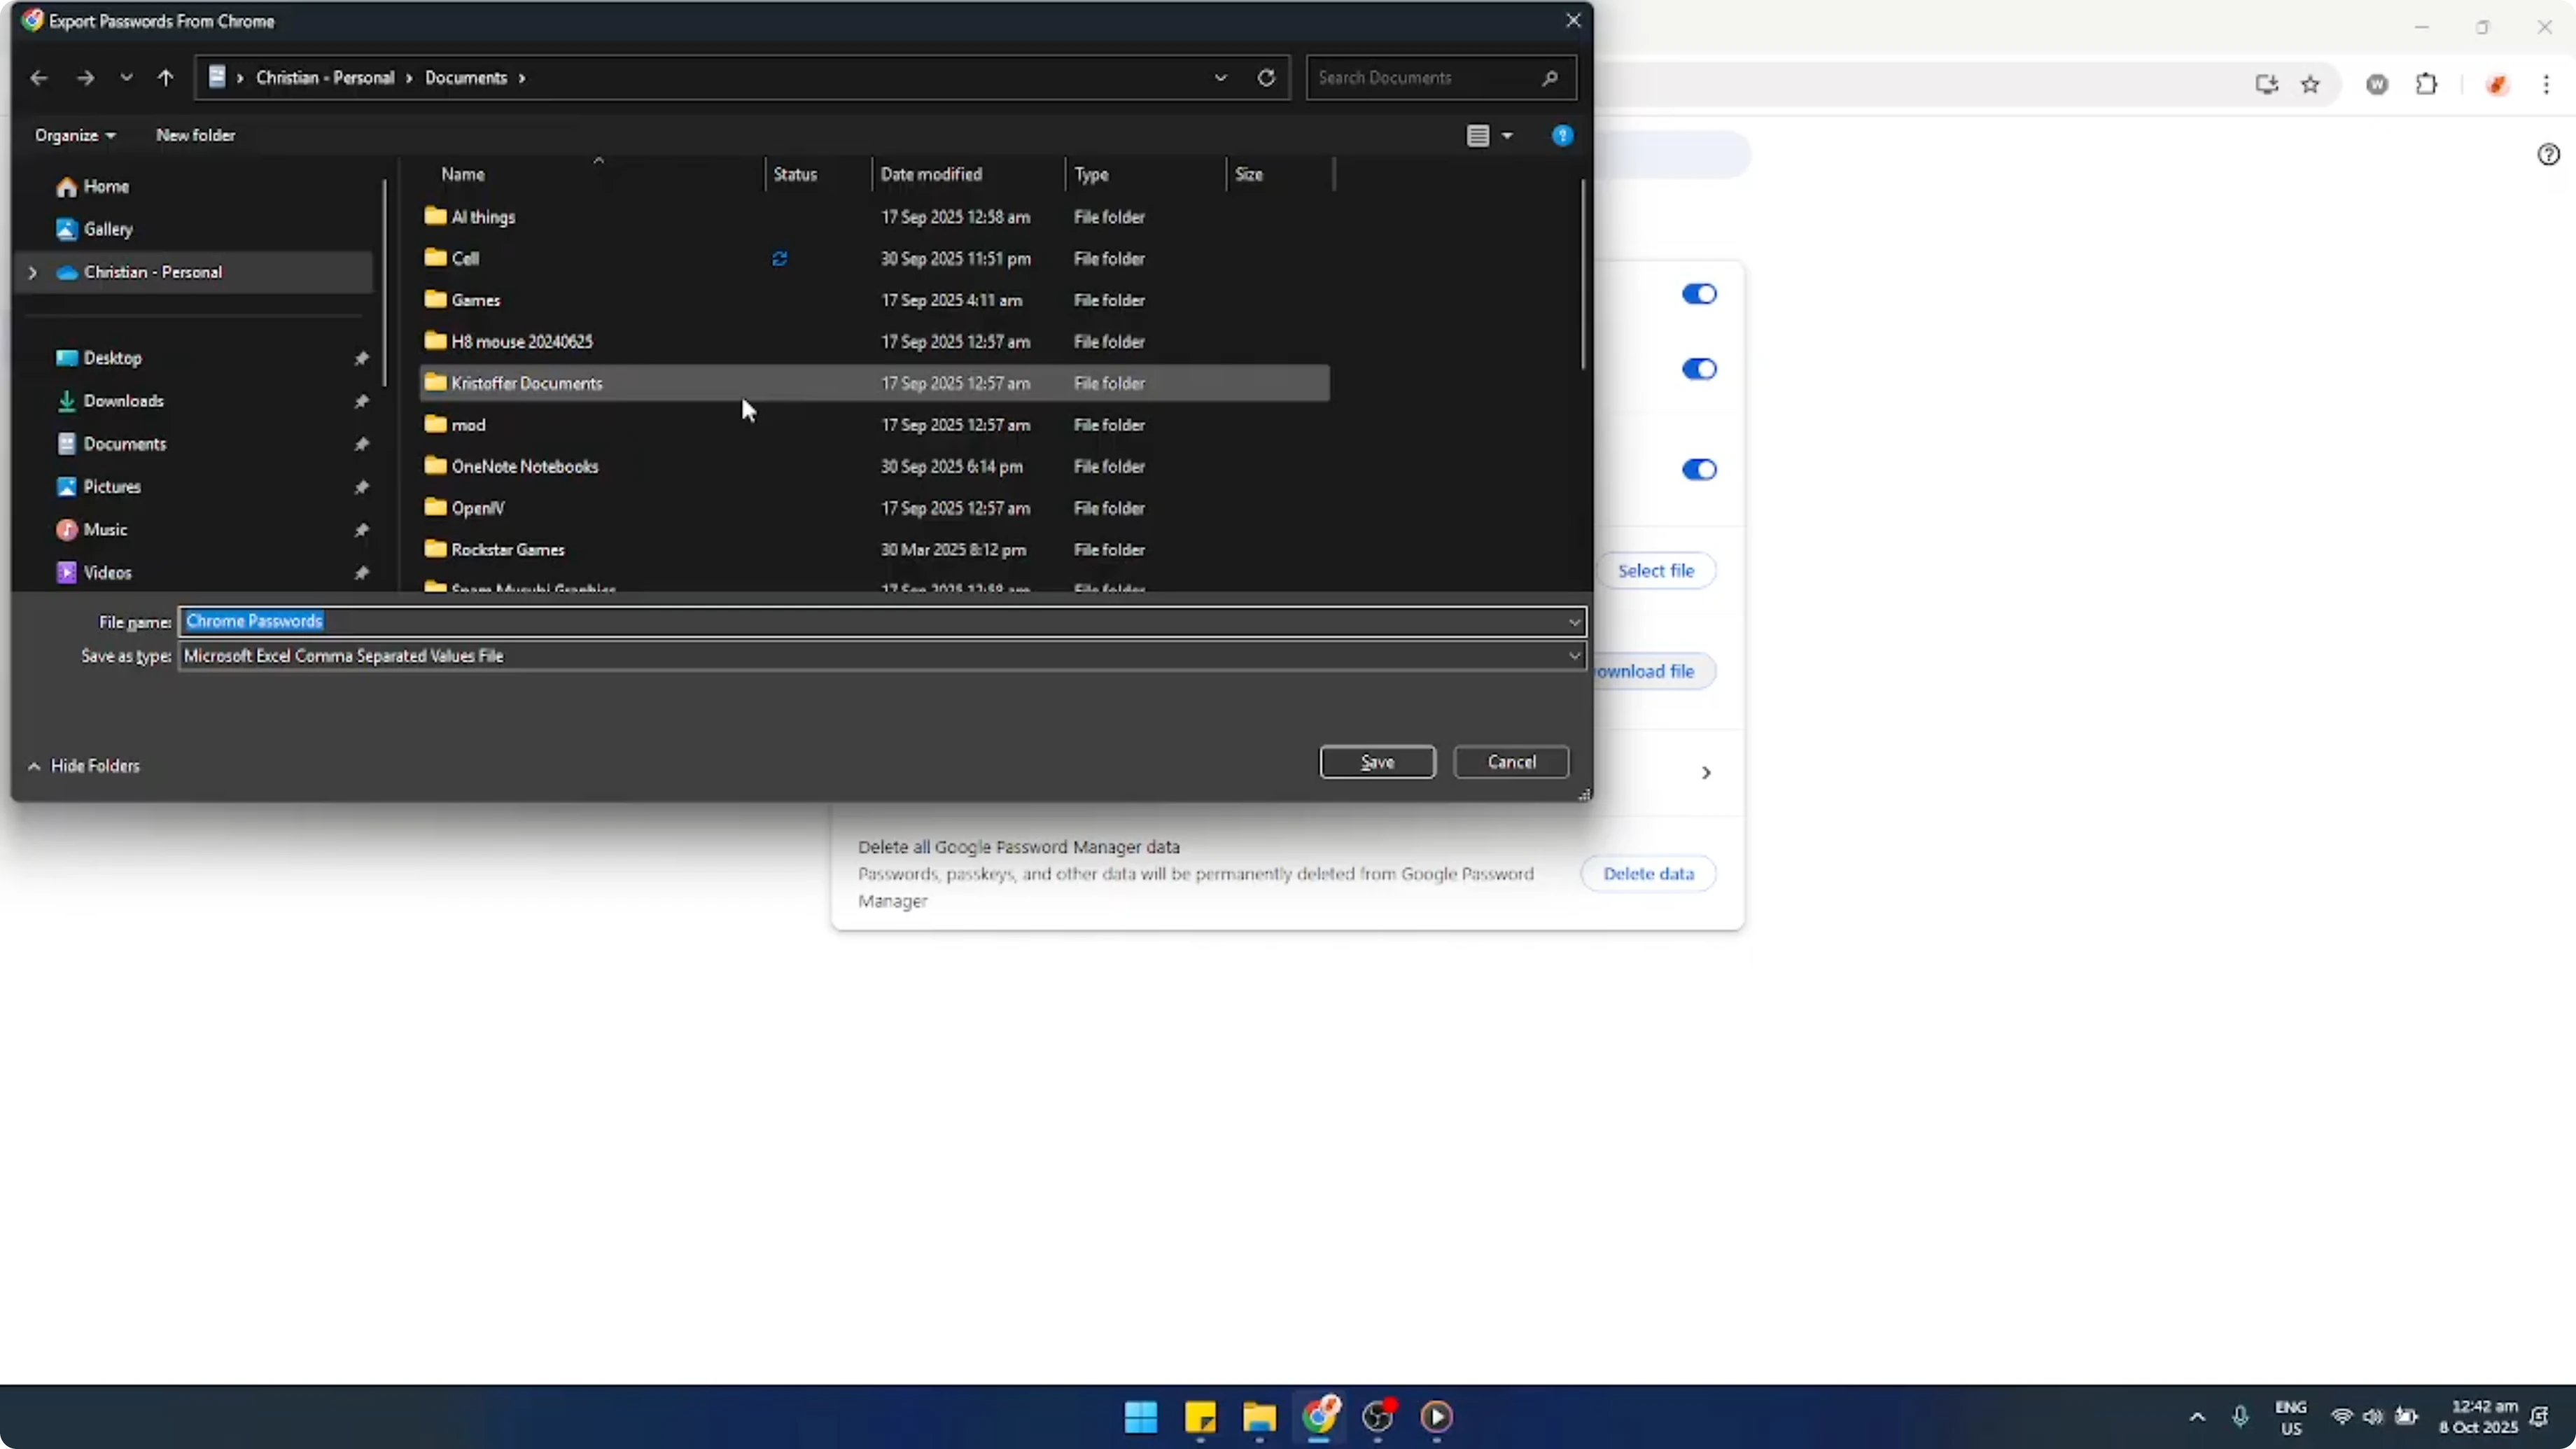2576x1449 pixels.
Task: Unpin Downloads from the sidebar
Action: point(362,401)
